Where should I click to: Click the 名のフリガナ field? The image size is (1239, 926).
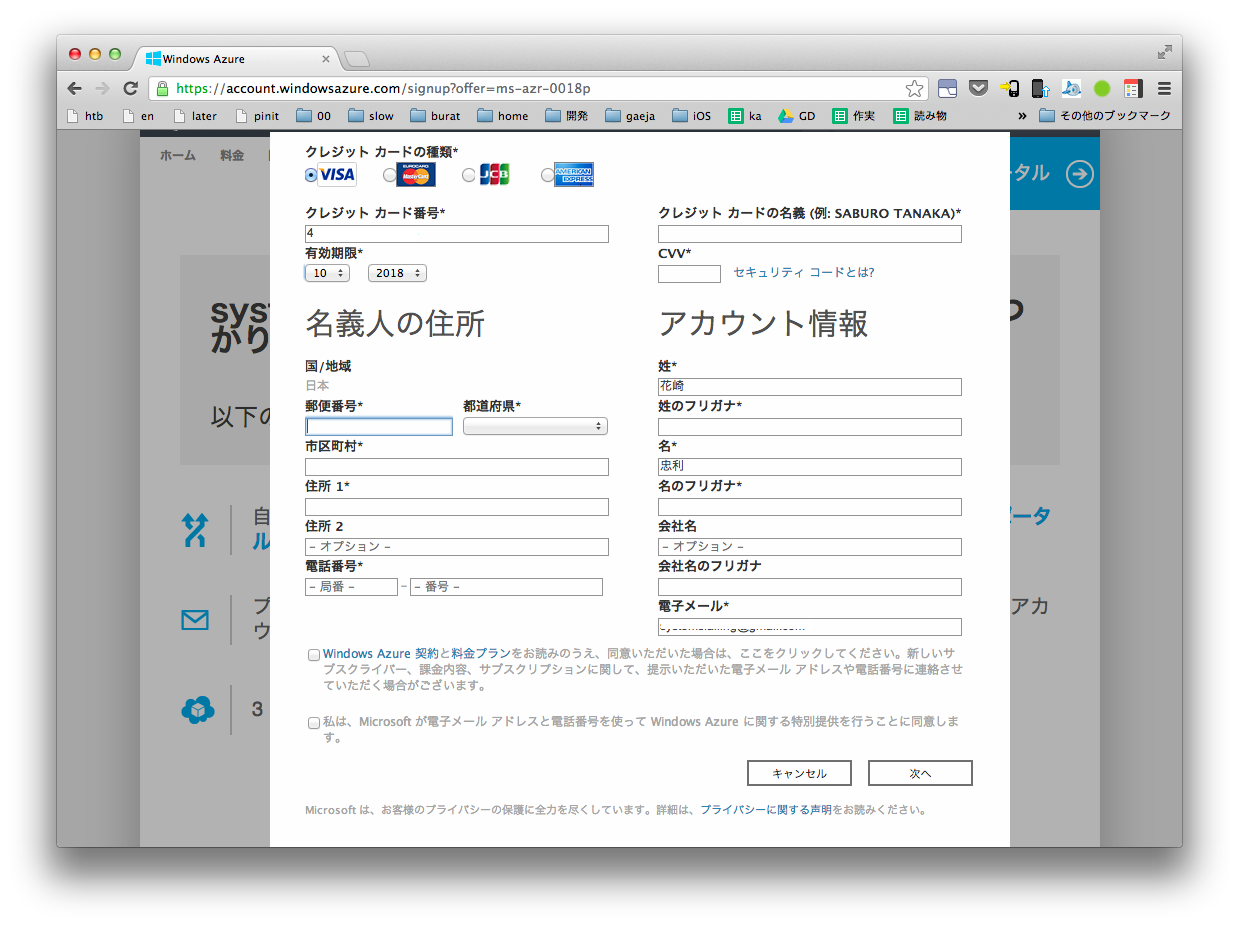pos(810,507)
